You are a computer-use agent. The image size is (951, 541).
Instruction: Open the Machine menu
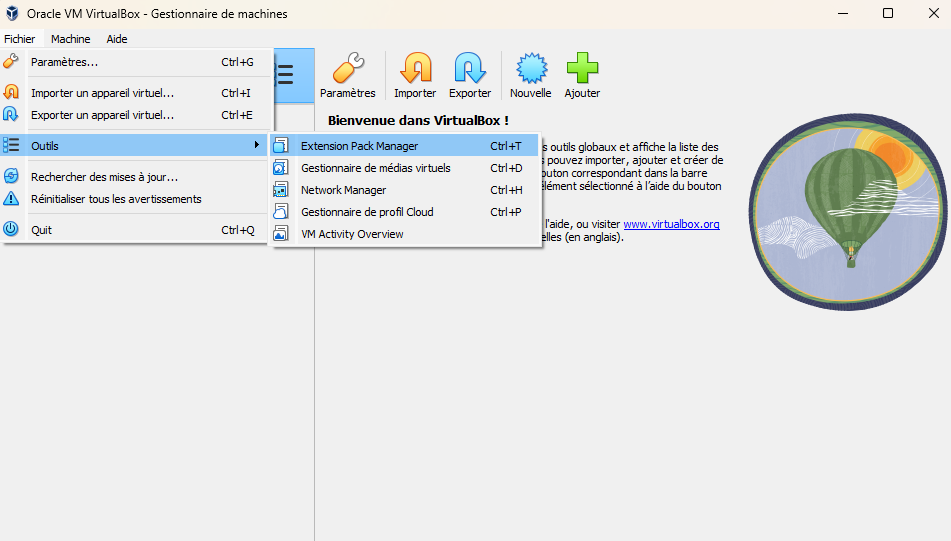coord(70,39)
